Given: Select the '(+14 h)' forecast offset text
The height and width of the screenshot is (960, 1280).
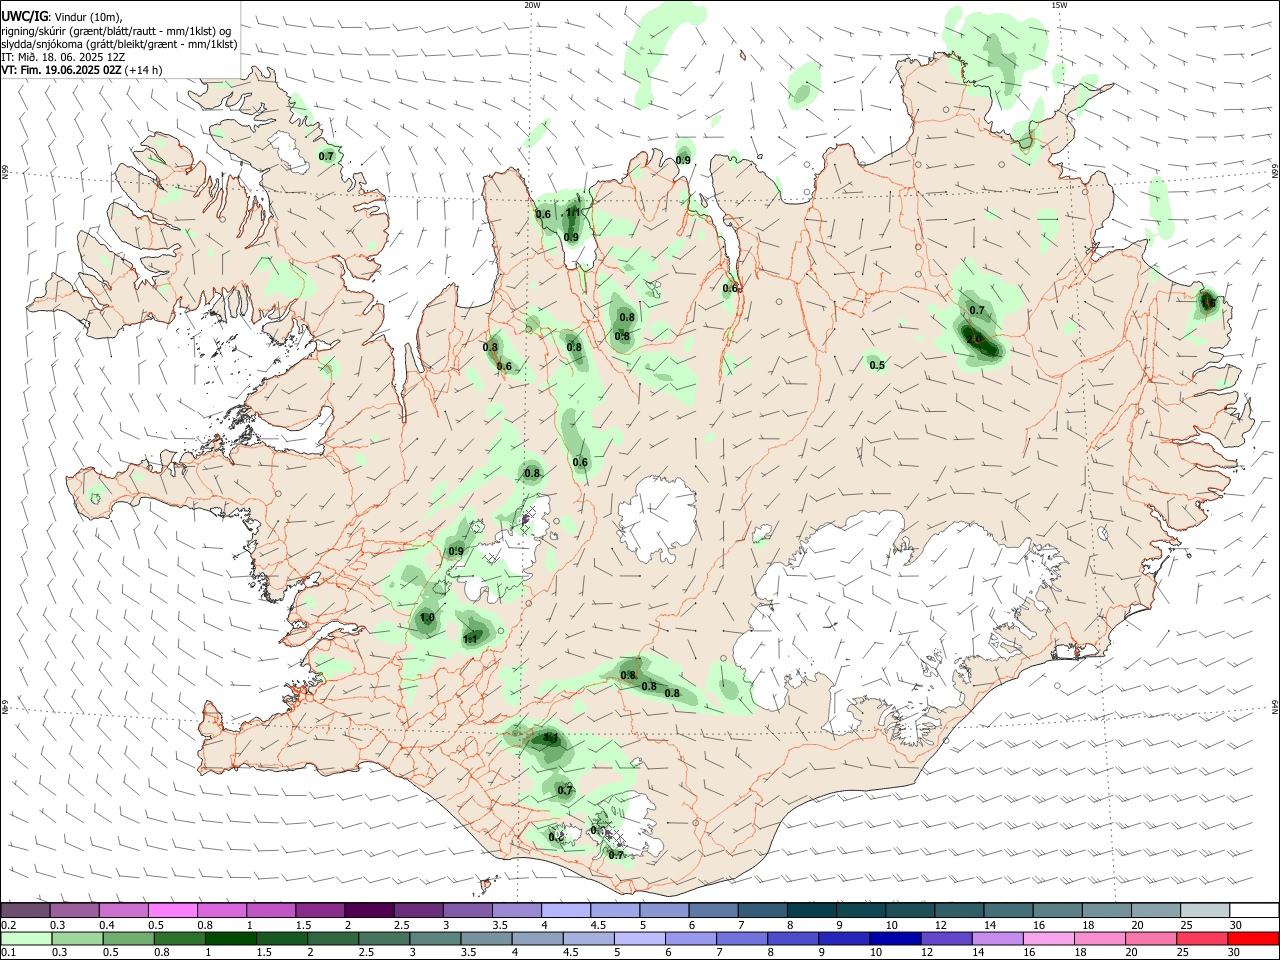Looking at the screenshot, I should 144,70.
